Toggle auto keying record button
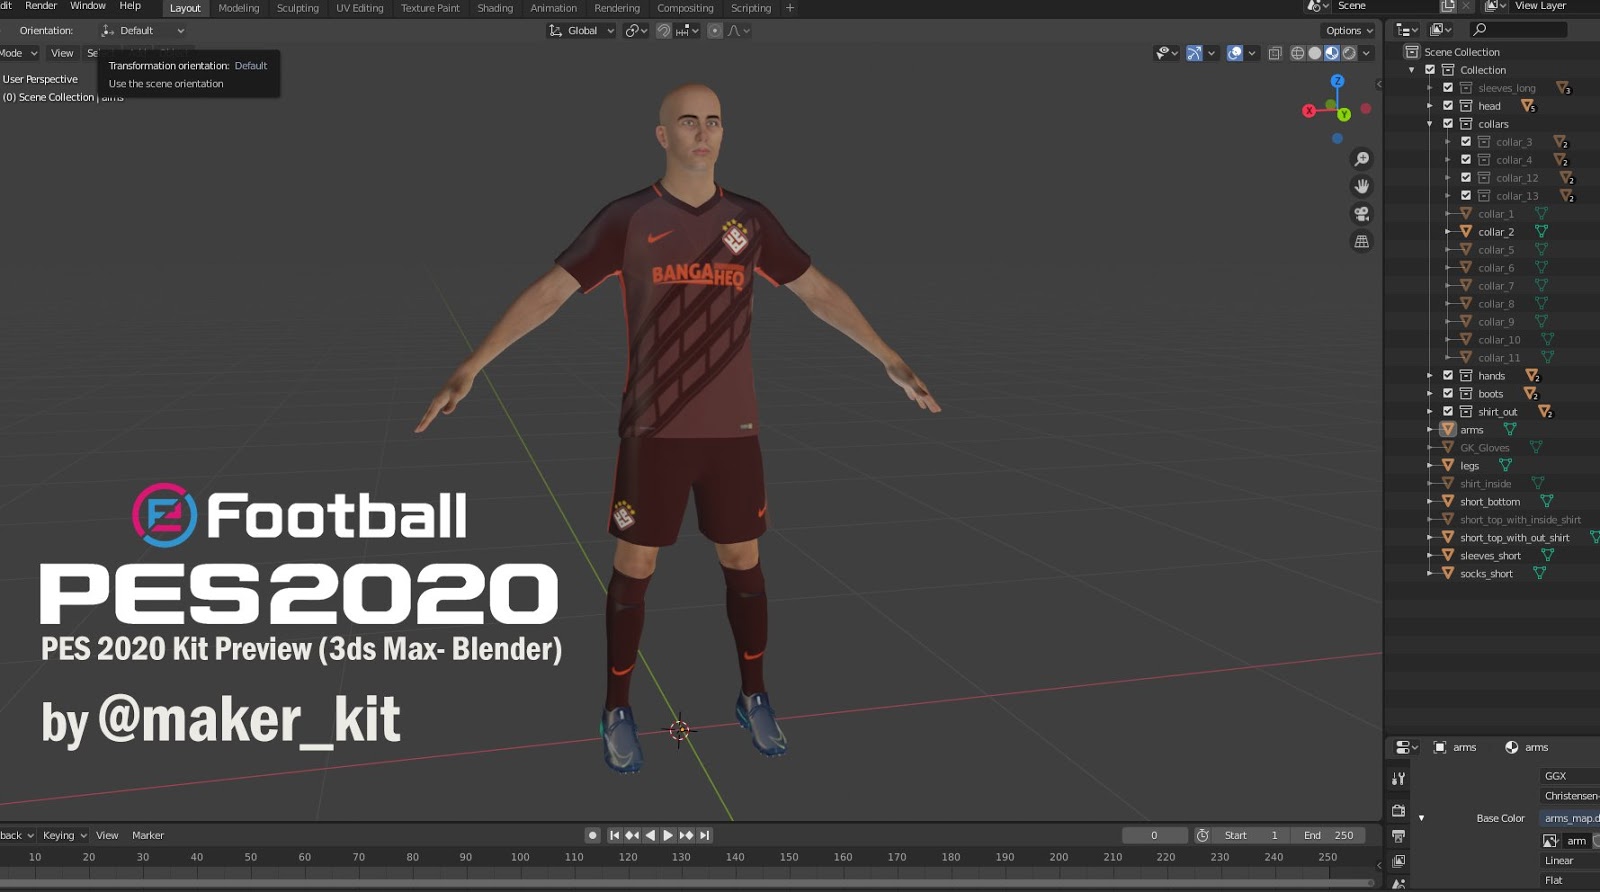 pos(592,835)
